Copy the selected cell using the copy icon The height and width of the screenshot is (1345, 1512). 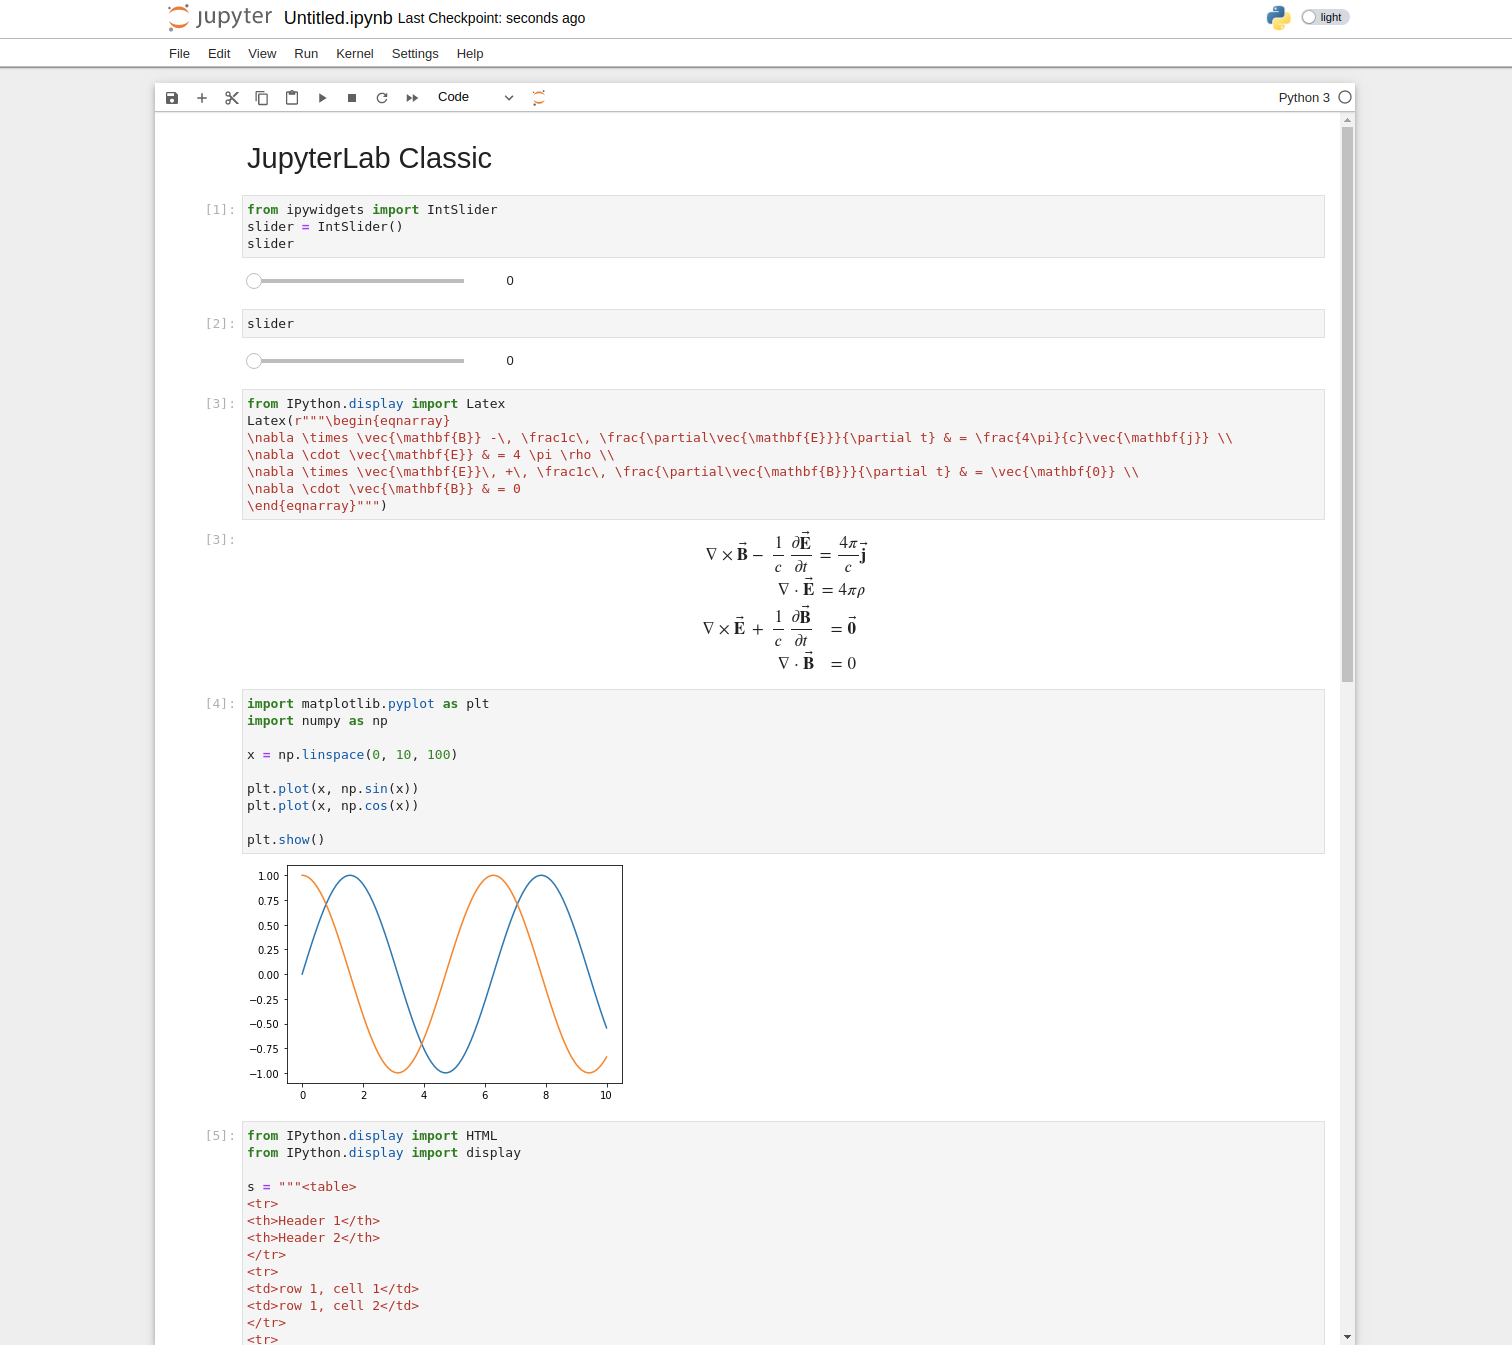262,98
